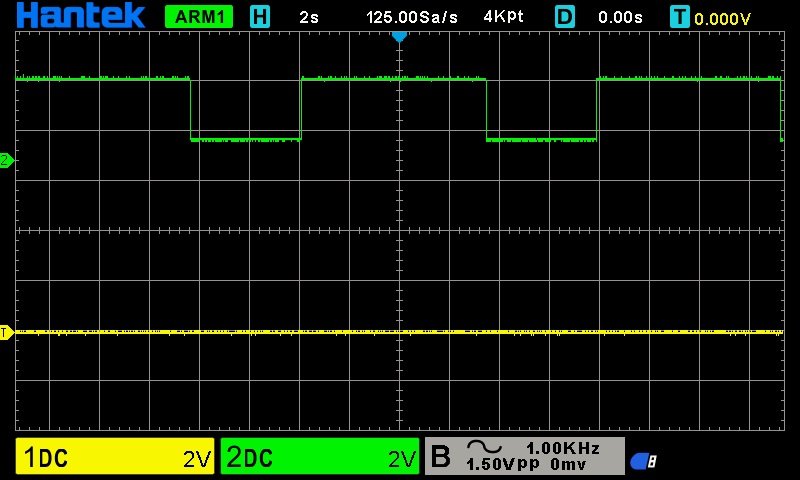Select the 0.00s delay value
This screenshot has height=480, width=800.
pos(620,17)
